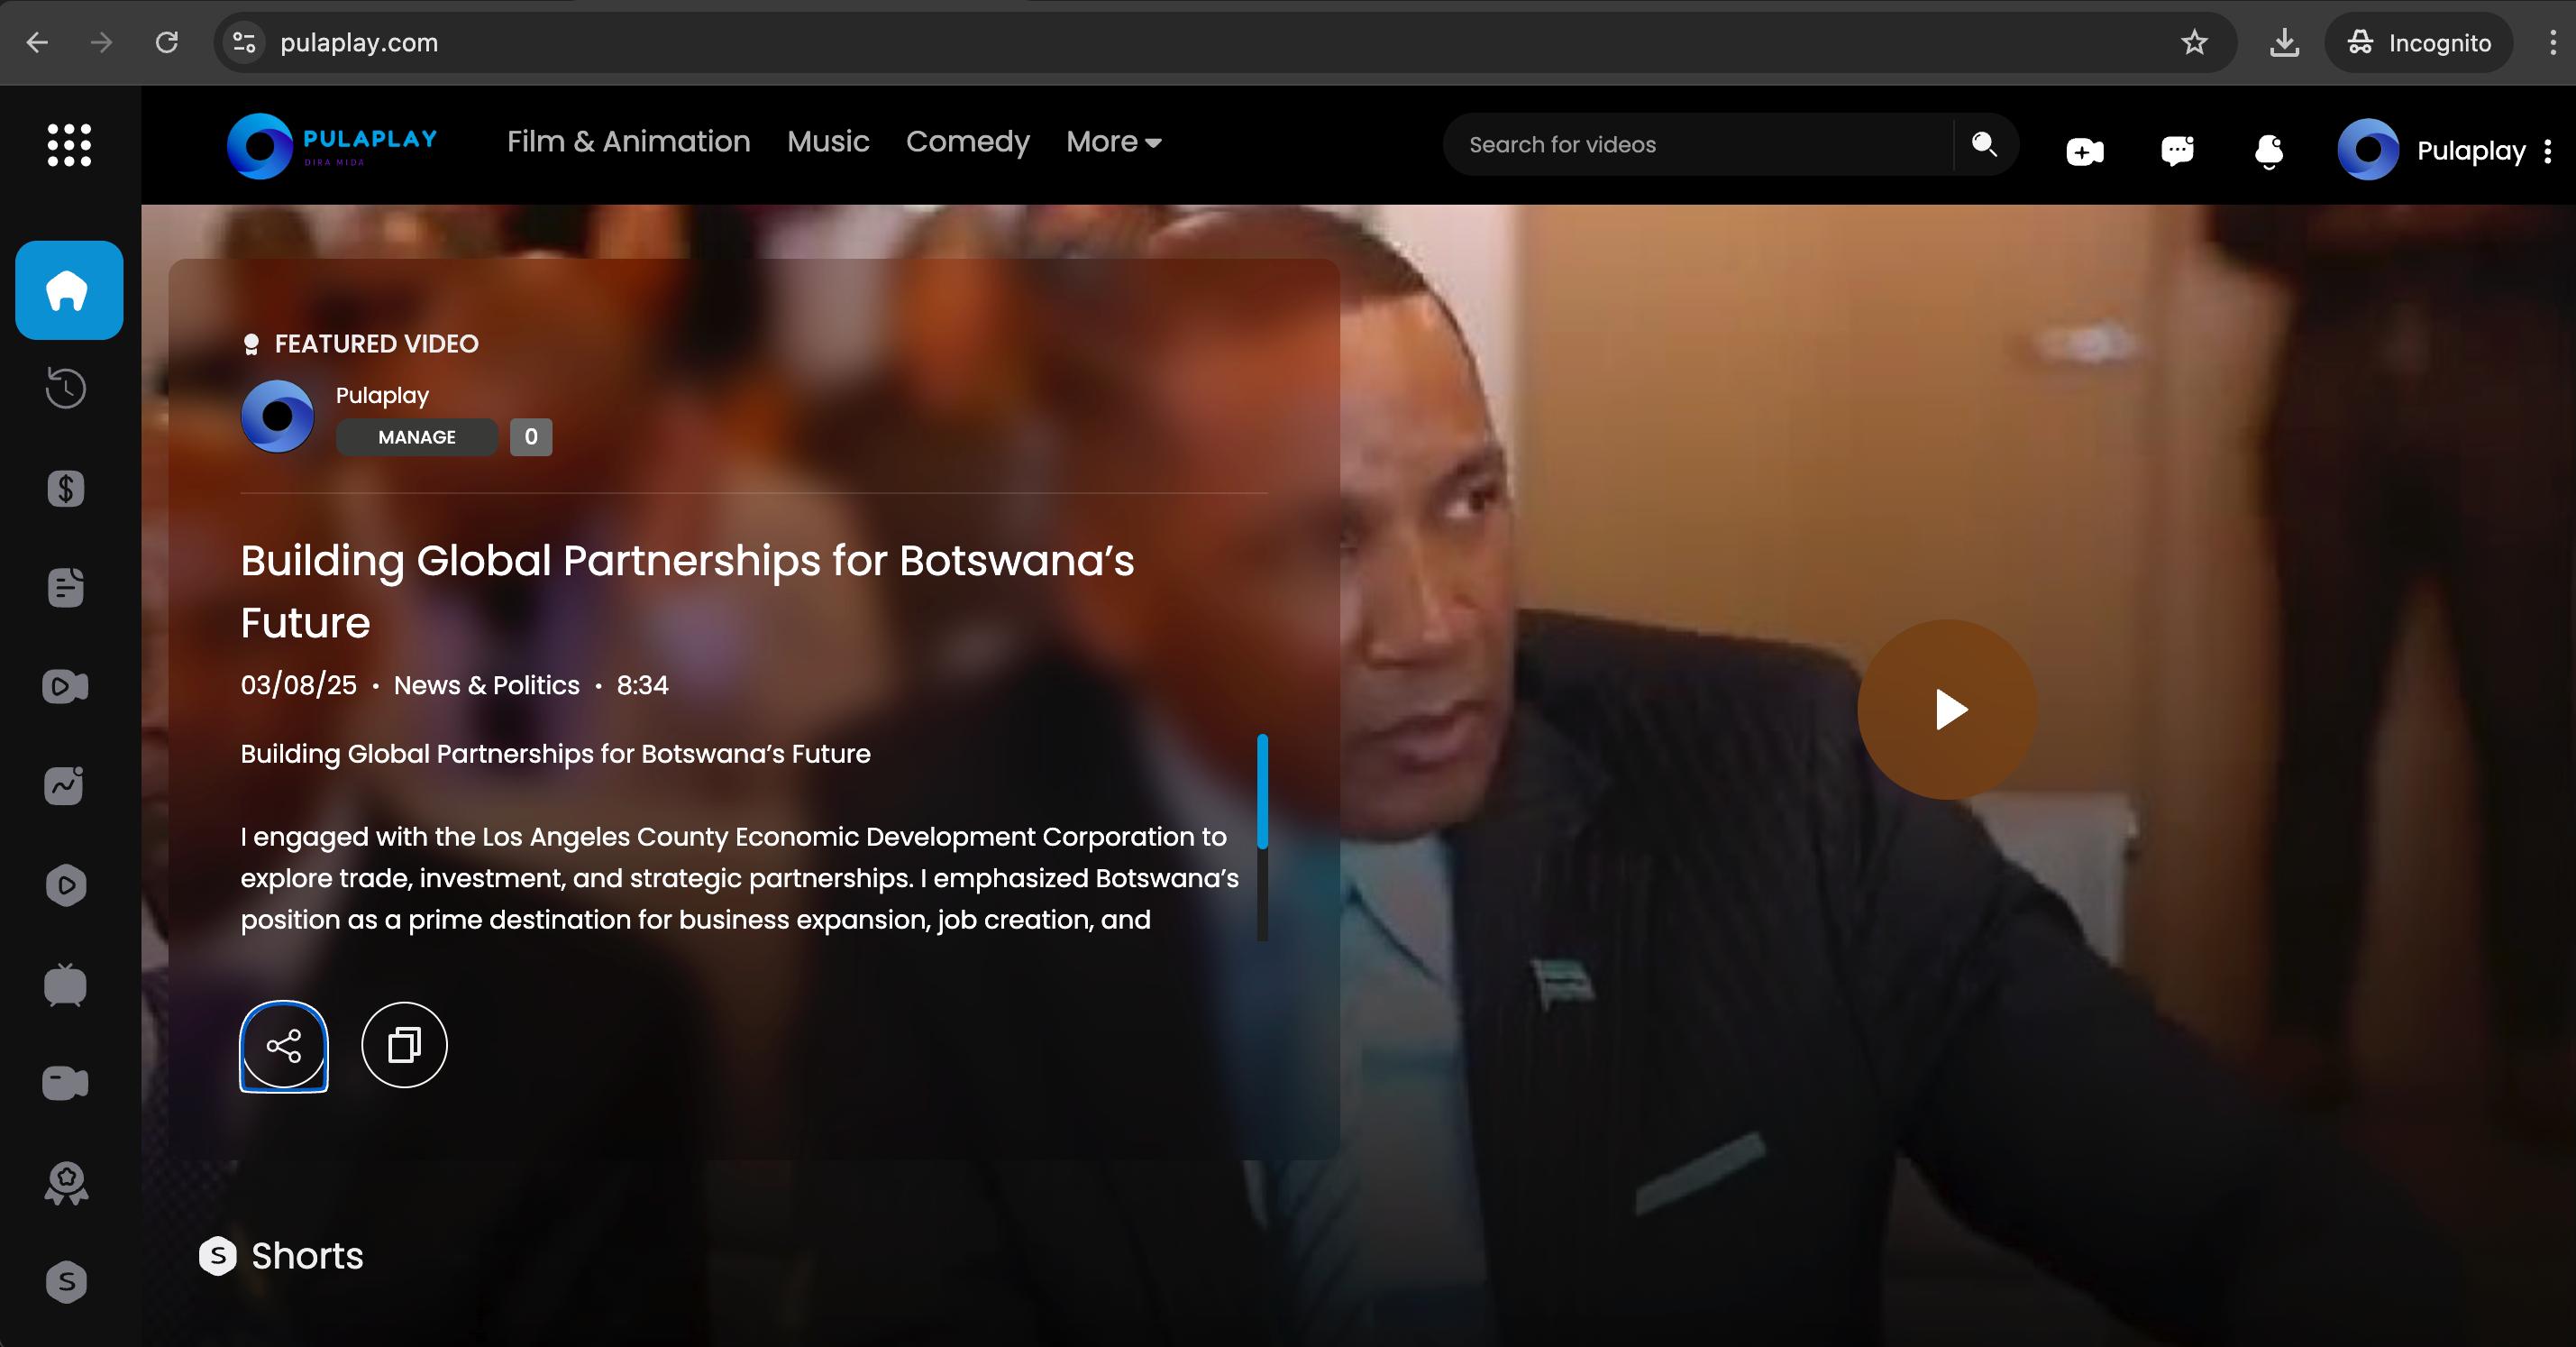Select the Film & Animation category
The height and width of the screenshot is (1347, 2576).
[628, 142]
